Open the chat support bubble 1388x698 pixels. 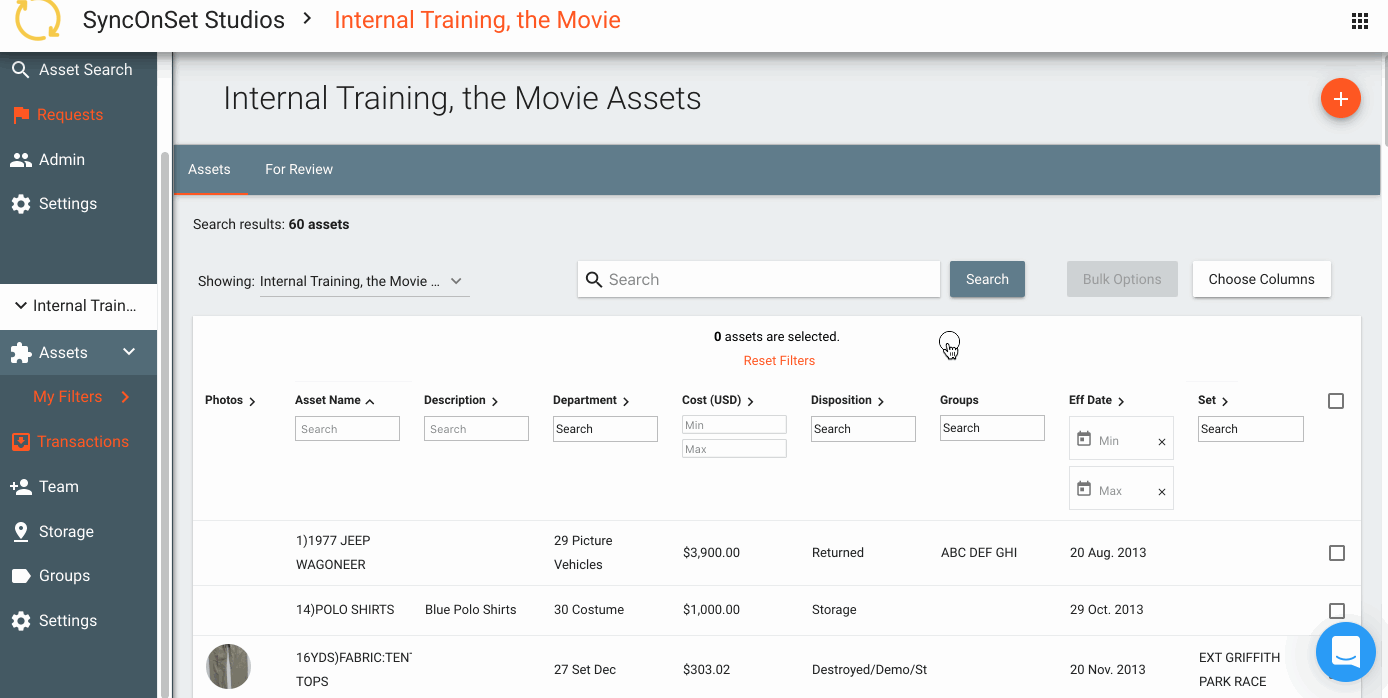point(1346,652)
